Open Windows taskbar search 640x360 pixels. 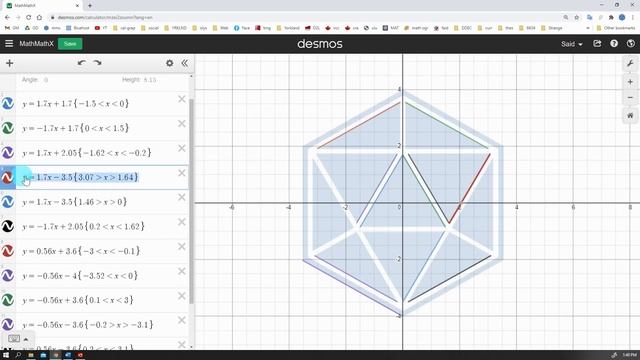tap(18, 355)
